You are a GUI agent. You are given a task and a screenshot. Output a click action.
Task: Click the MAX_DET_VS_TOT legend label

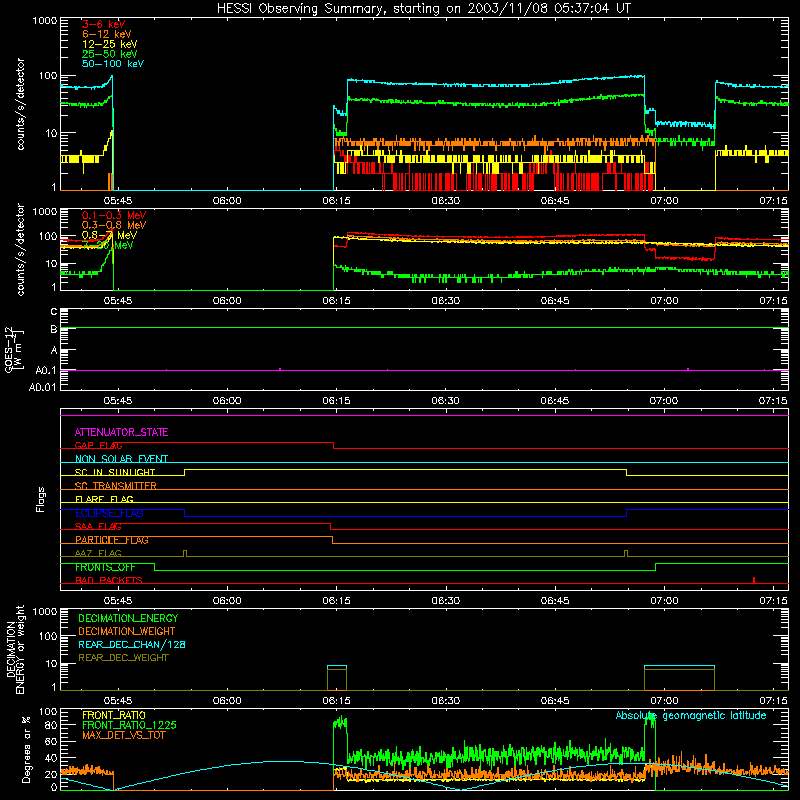(123, 735)
